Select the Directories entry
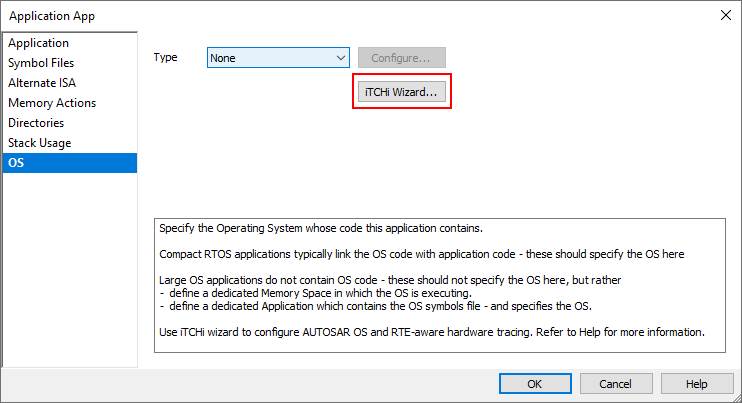Viewport: 742px width, 403px height. coord(36,123)
